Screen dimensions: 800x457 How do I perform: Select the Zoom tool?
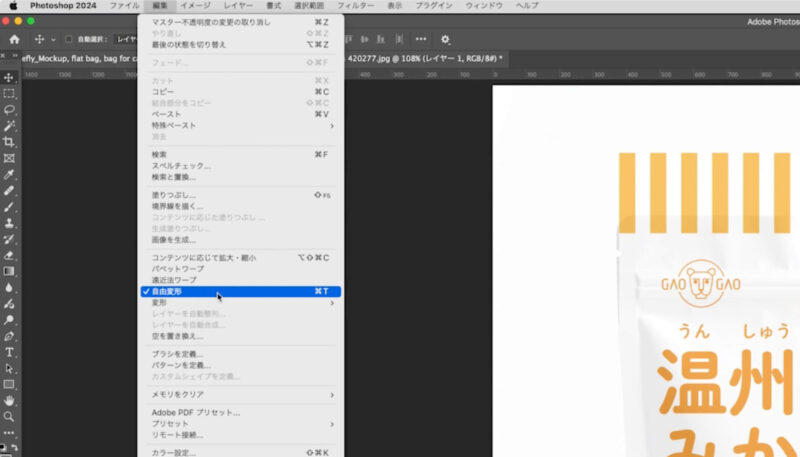pyautogui.click(x=9, y=417)
